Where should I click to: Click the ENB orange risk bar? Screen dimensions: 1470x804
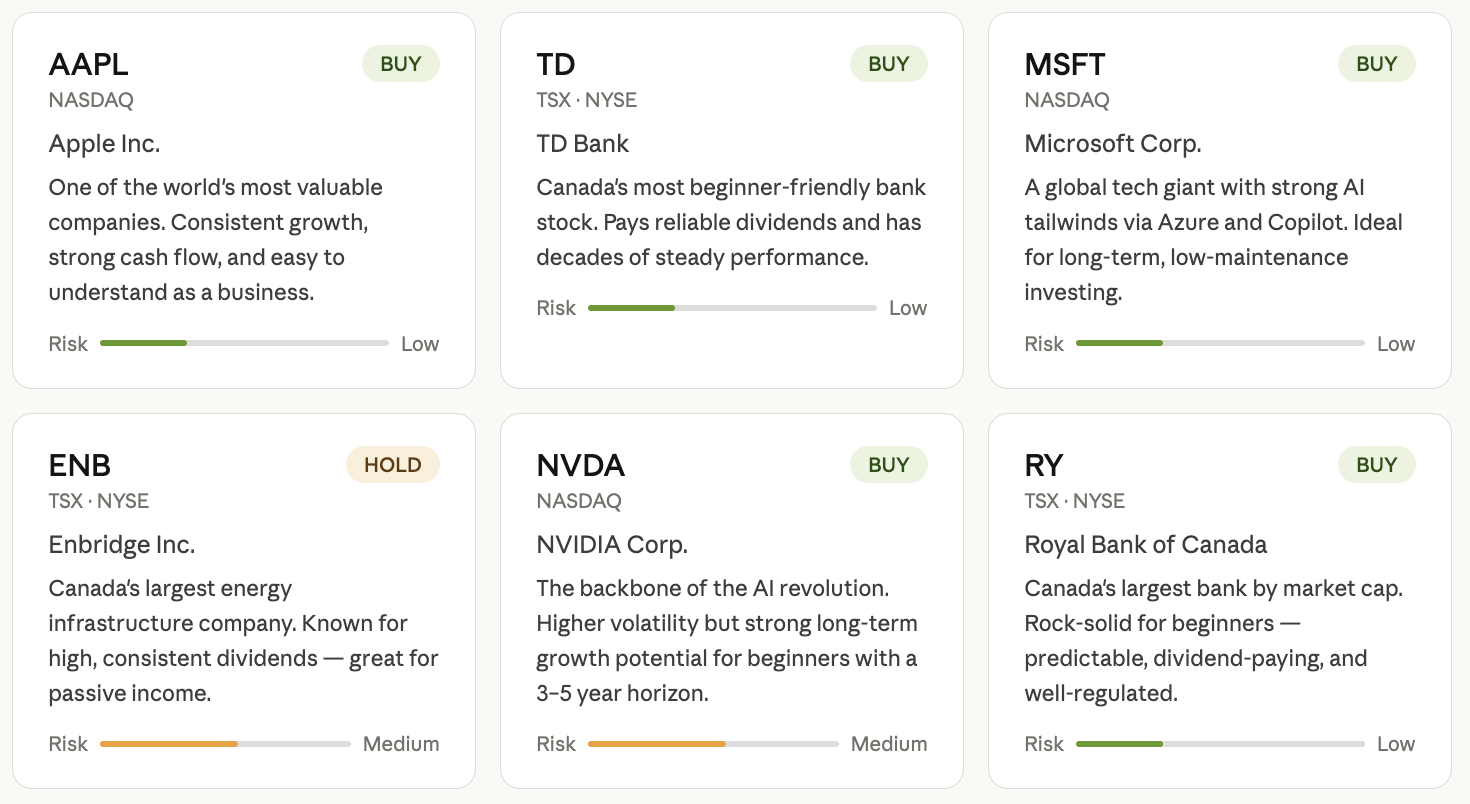[169, 744]
